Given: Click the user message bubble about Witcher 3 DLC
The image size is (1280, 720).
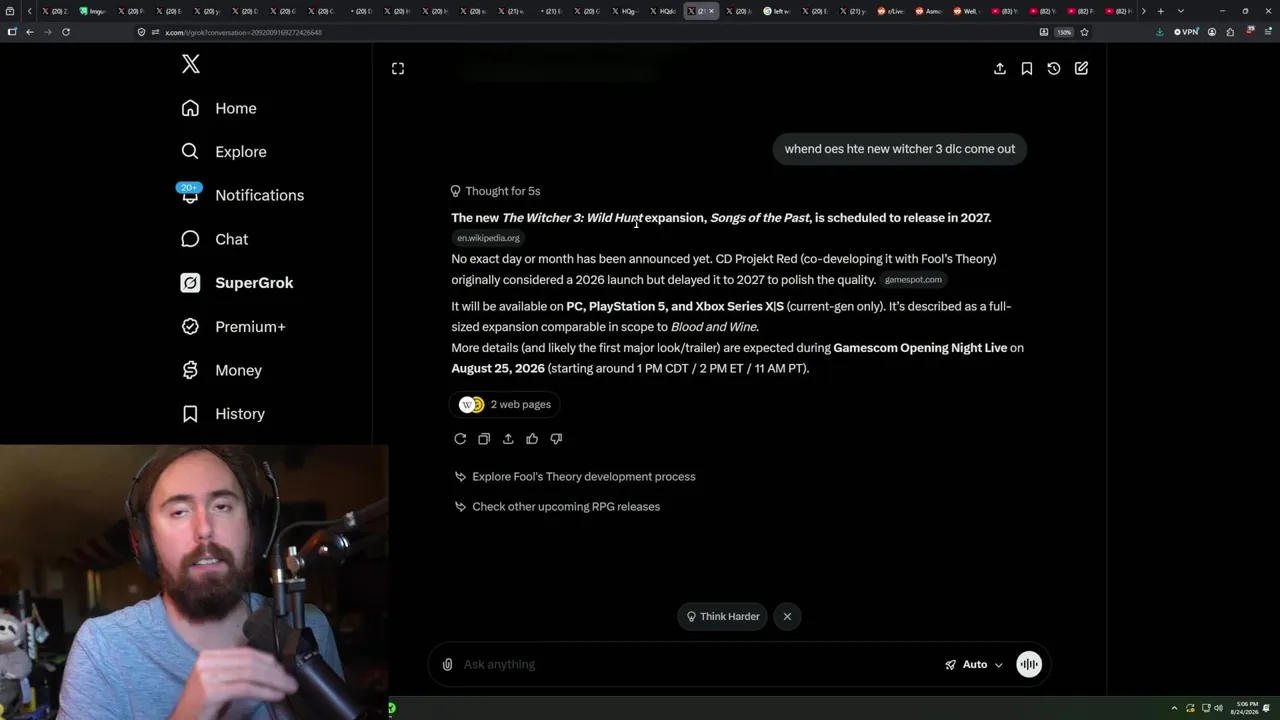Looking at the screenshot, I should pos(899,149).
